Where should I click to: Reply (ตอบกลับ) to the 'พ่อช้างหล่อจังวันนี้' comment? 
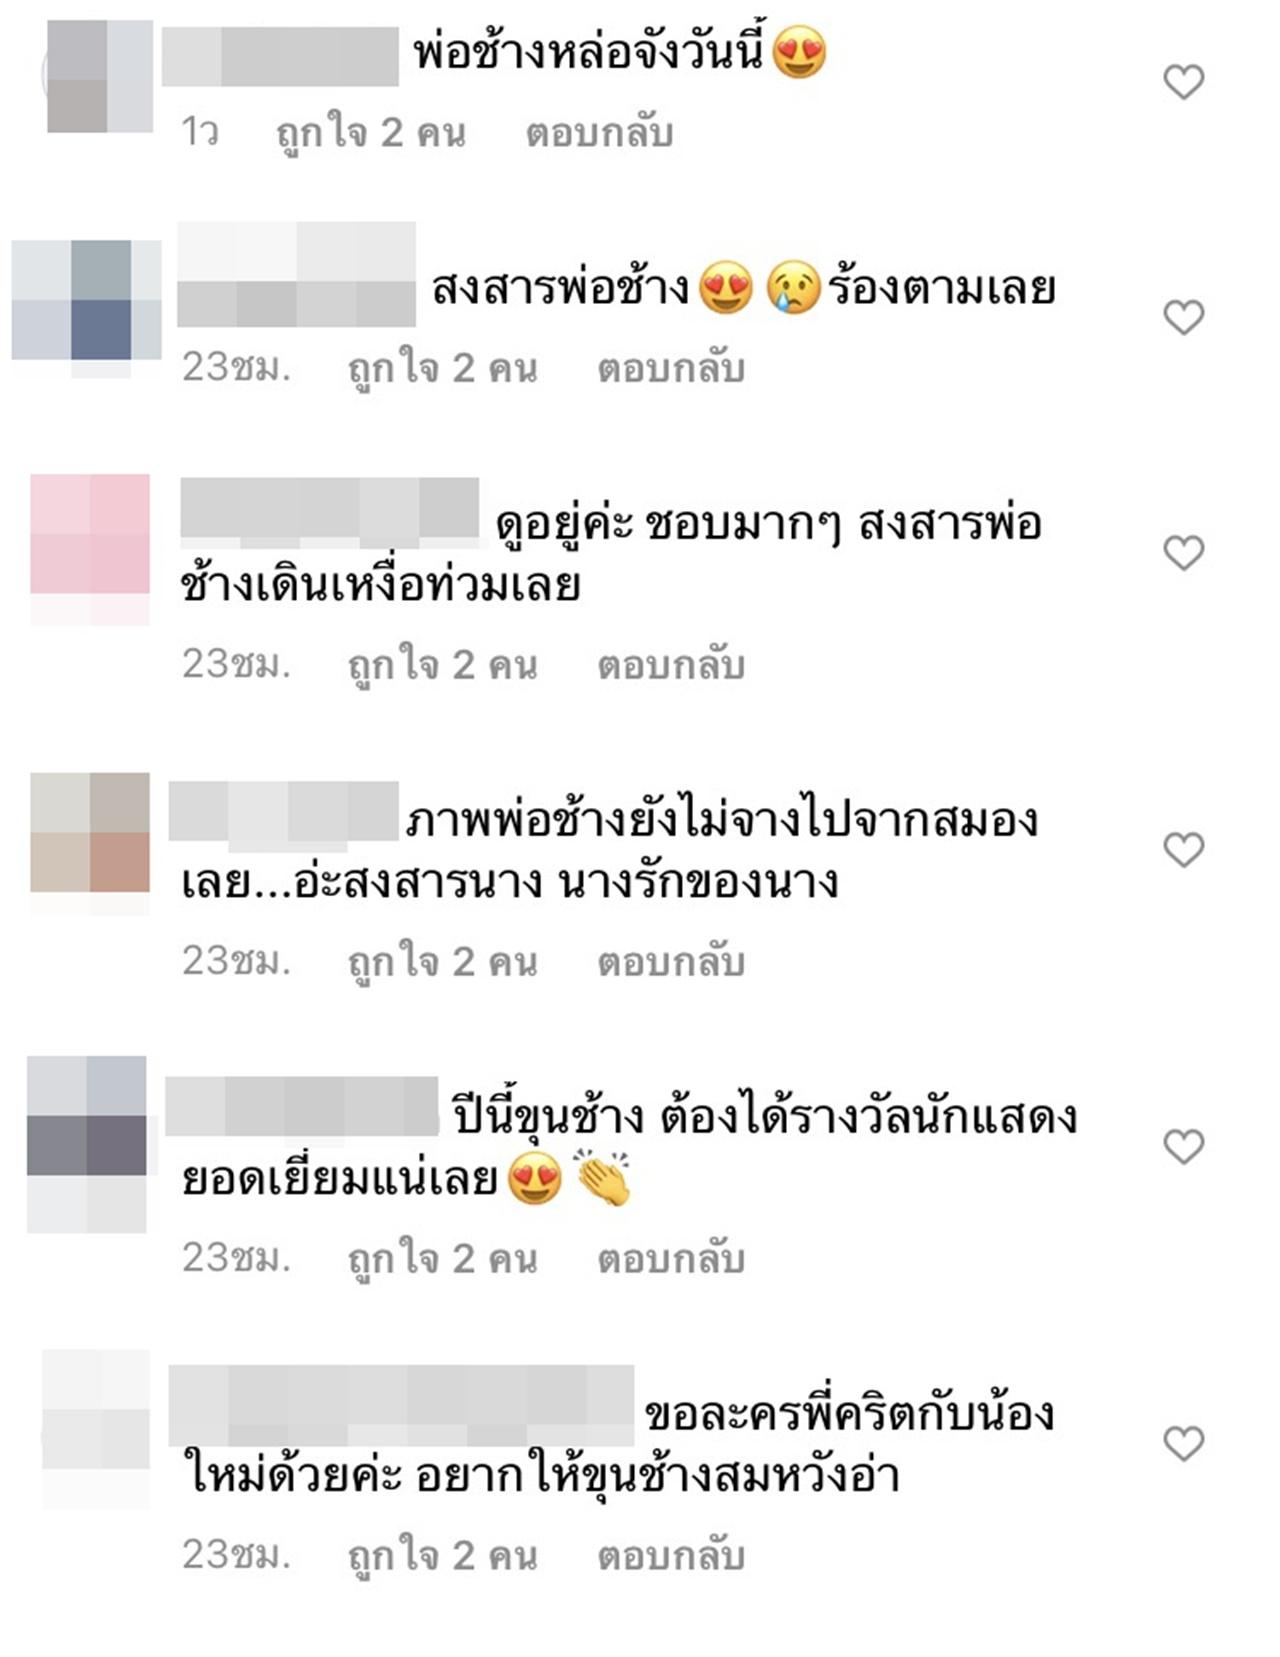599,133
